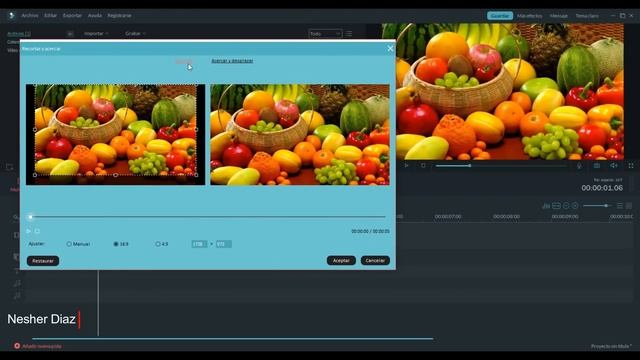Close the Recortar y acercar dialog
This screenshot has width=640, height=360.
pos(390,49)
